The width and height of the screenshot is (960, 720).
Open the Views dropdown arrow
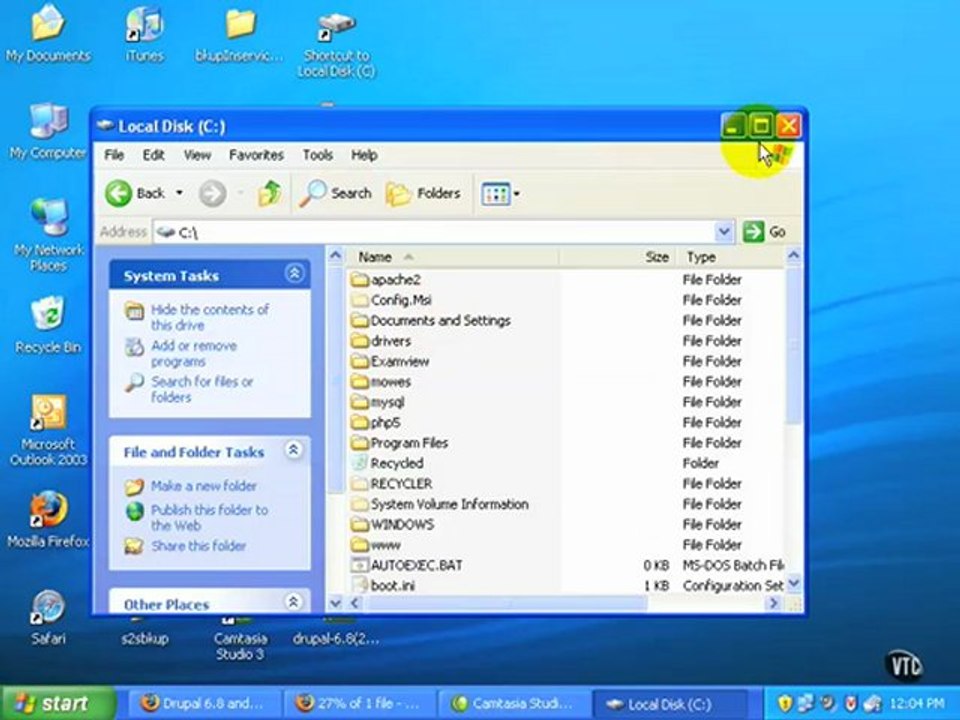[517, 194]
